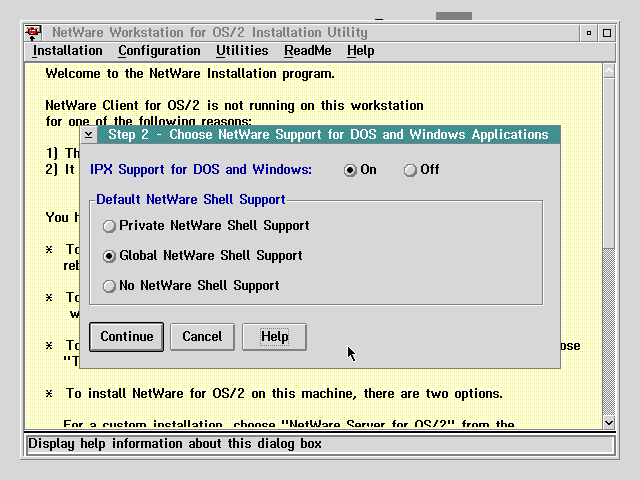
Task: Click the 'IPX Support for DOS and Windows:' label
Action: click(201, 170)
